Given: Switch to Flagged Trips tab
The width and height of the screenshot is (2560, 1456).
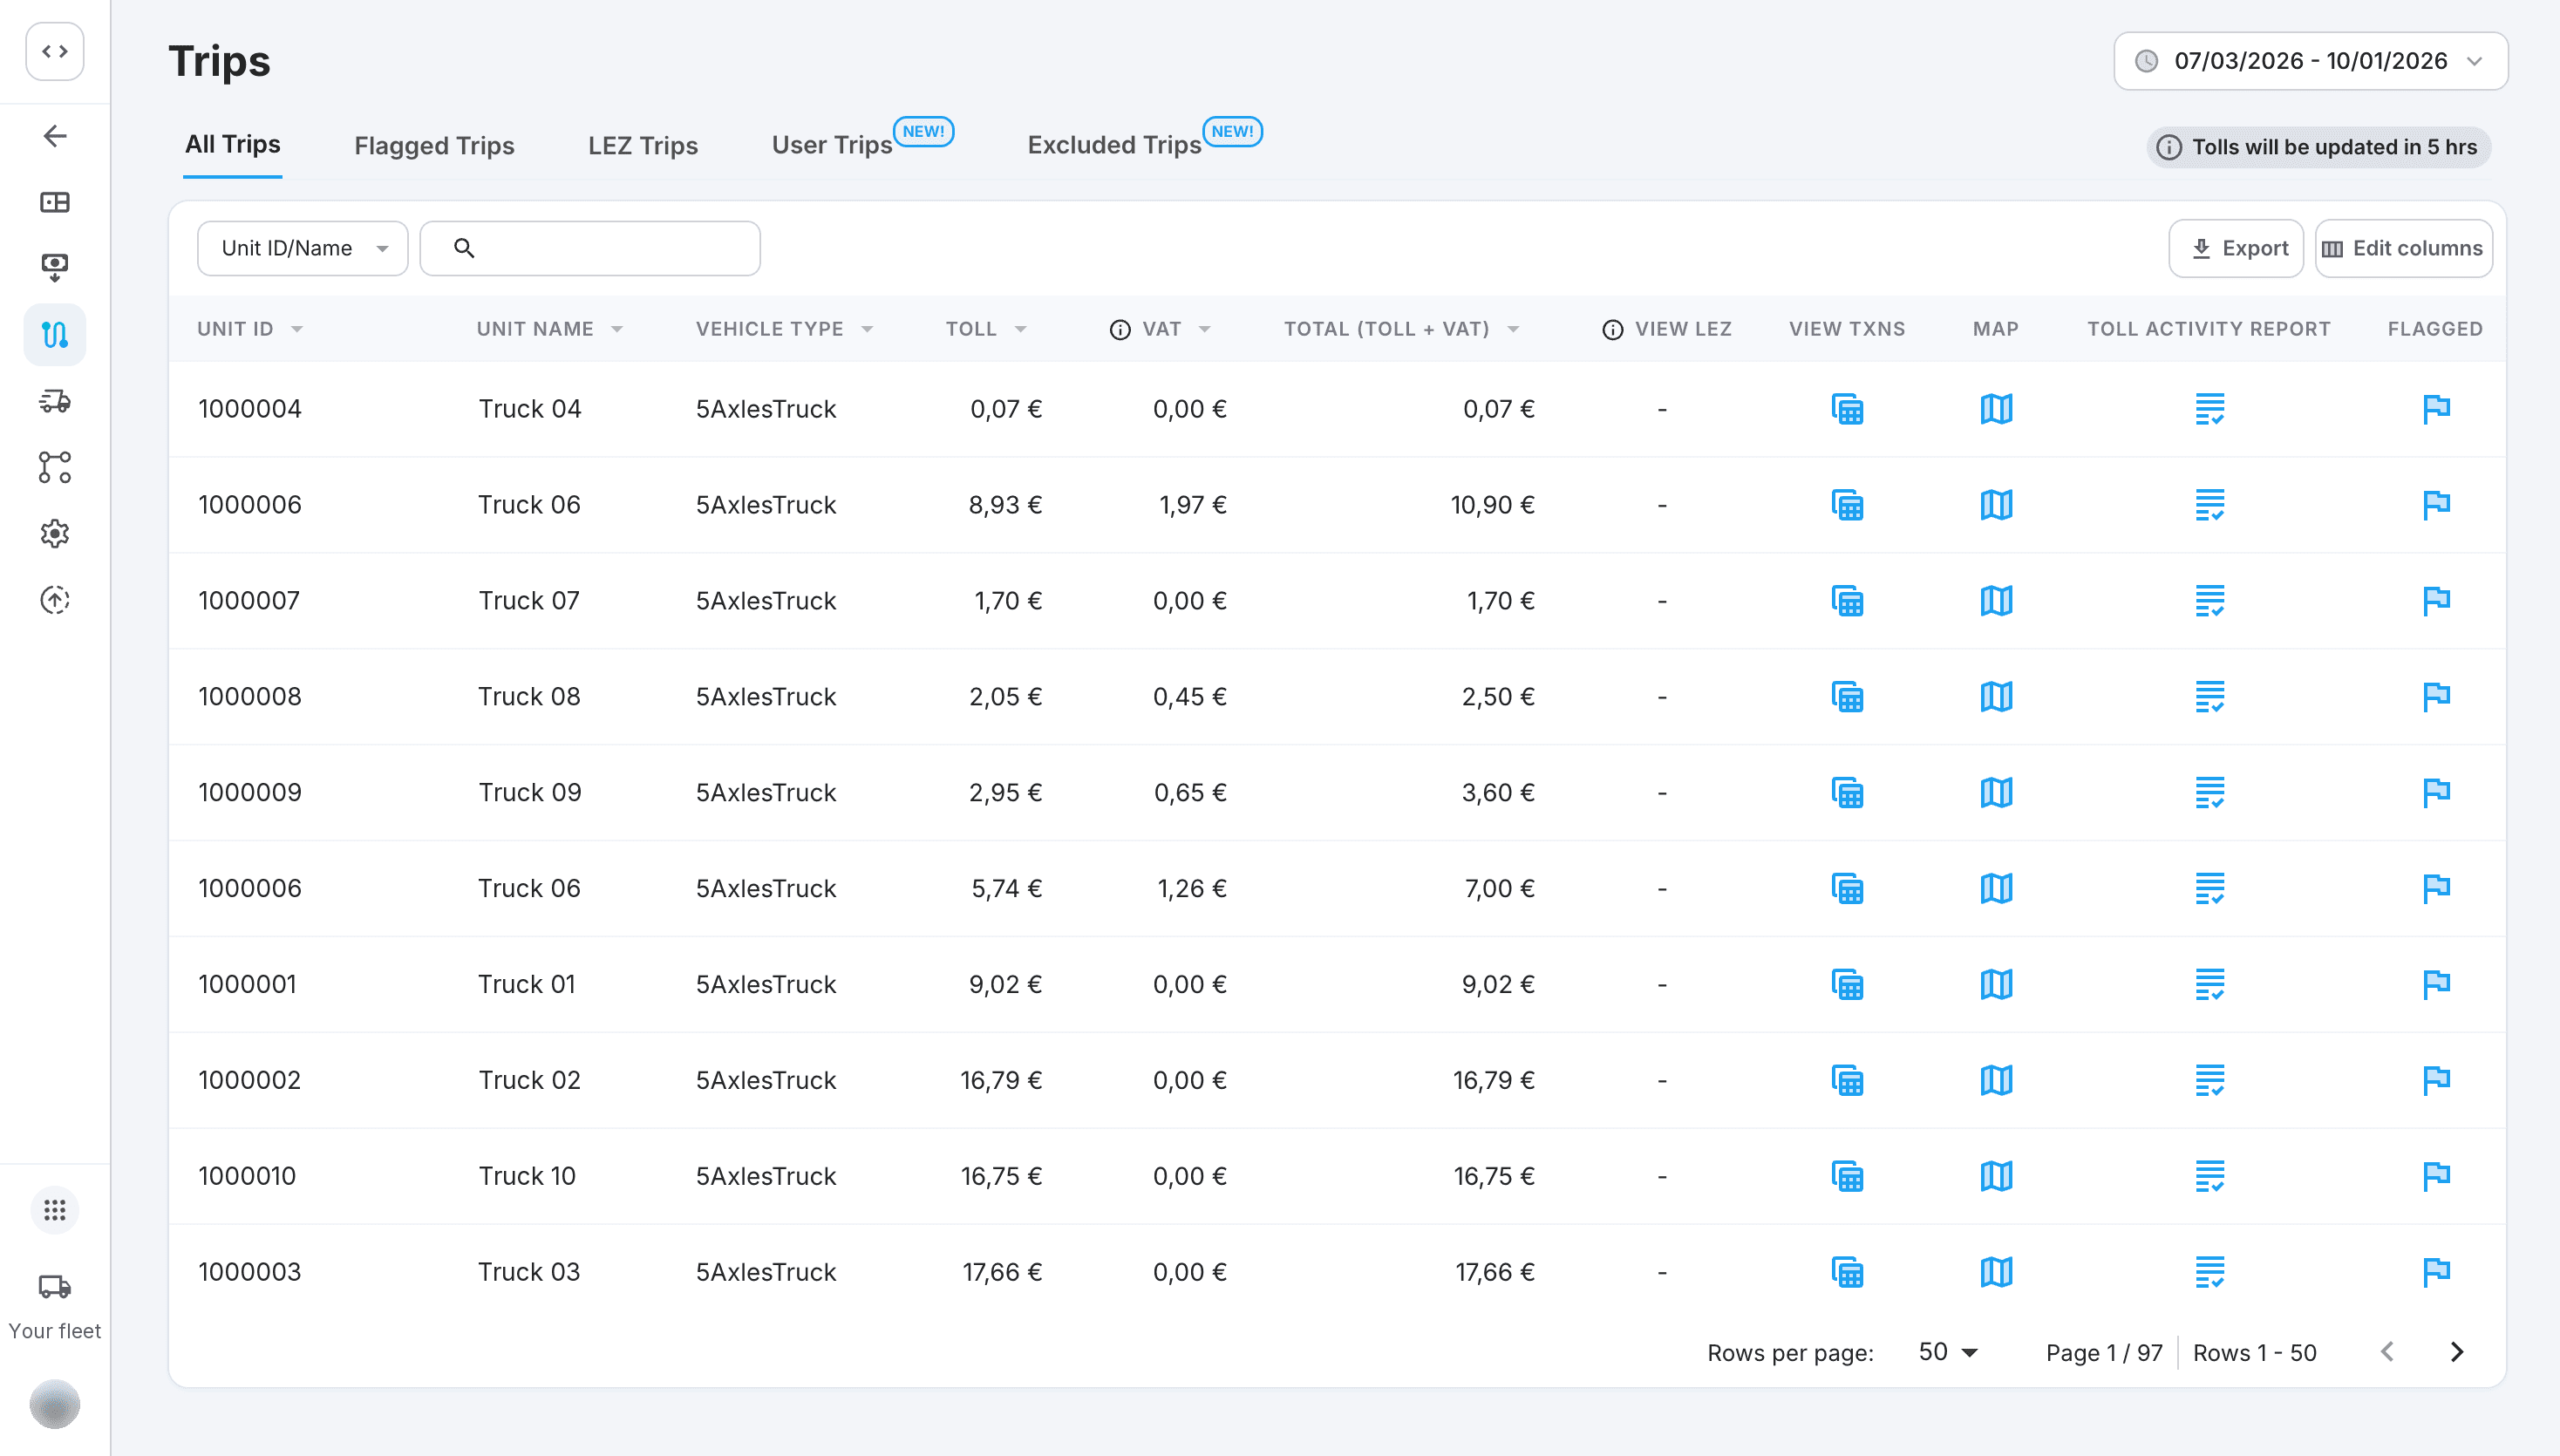Looking at the screenshot, I should pos(434,146).
